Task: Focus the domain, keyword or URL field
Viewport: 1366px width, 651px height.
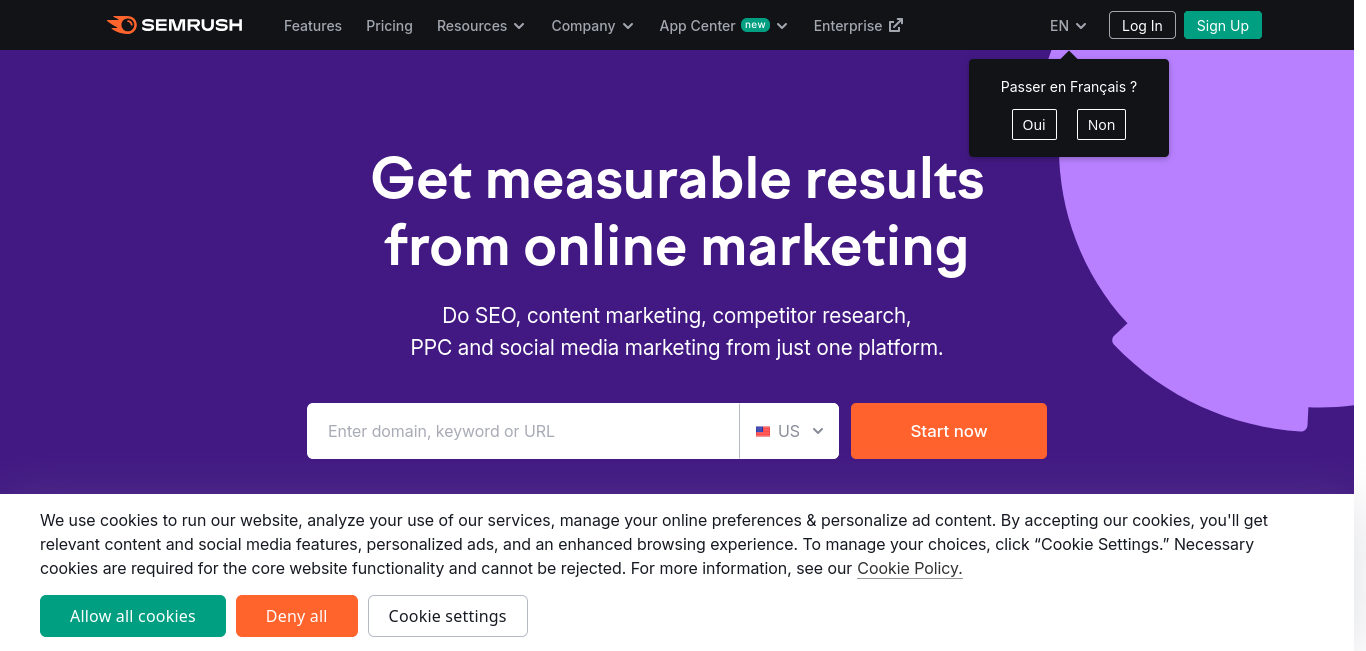Action: click(523, 431)
